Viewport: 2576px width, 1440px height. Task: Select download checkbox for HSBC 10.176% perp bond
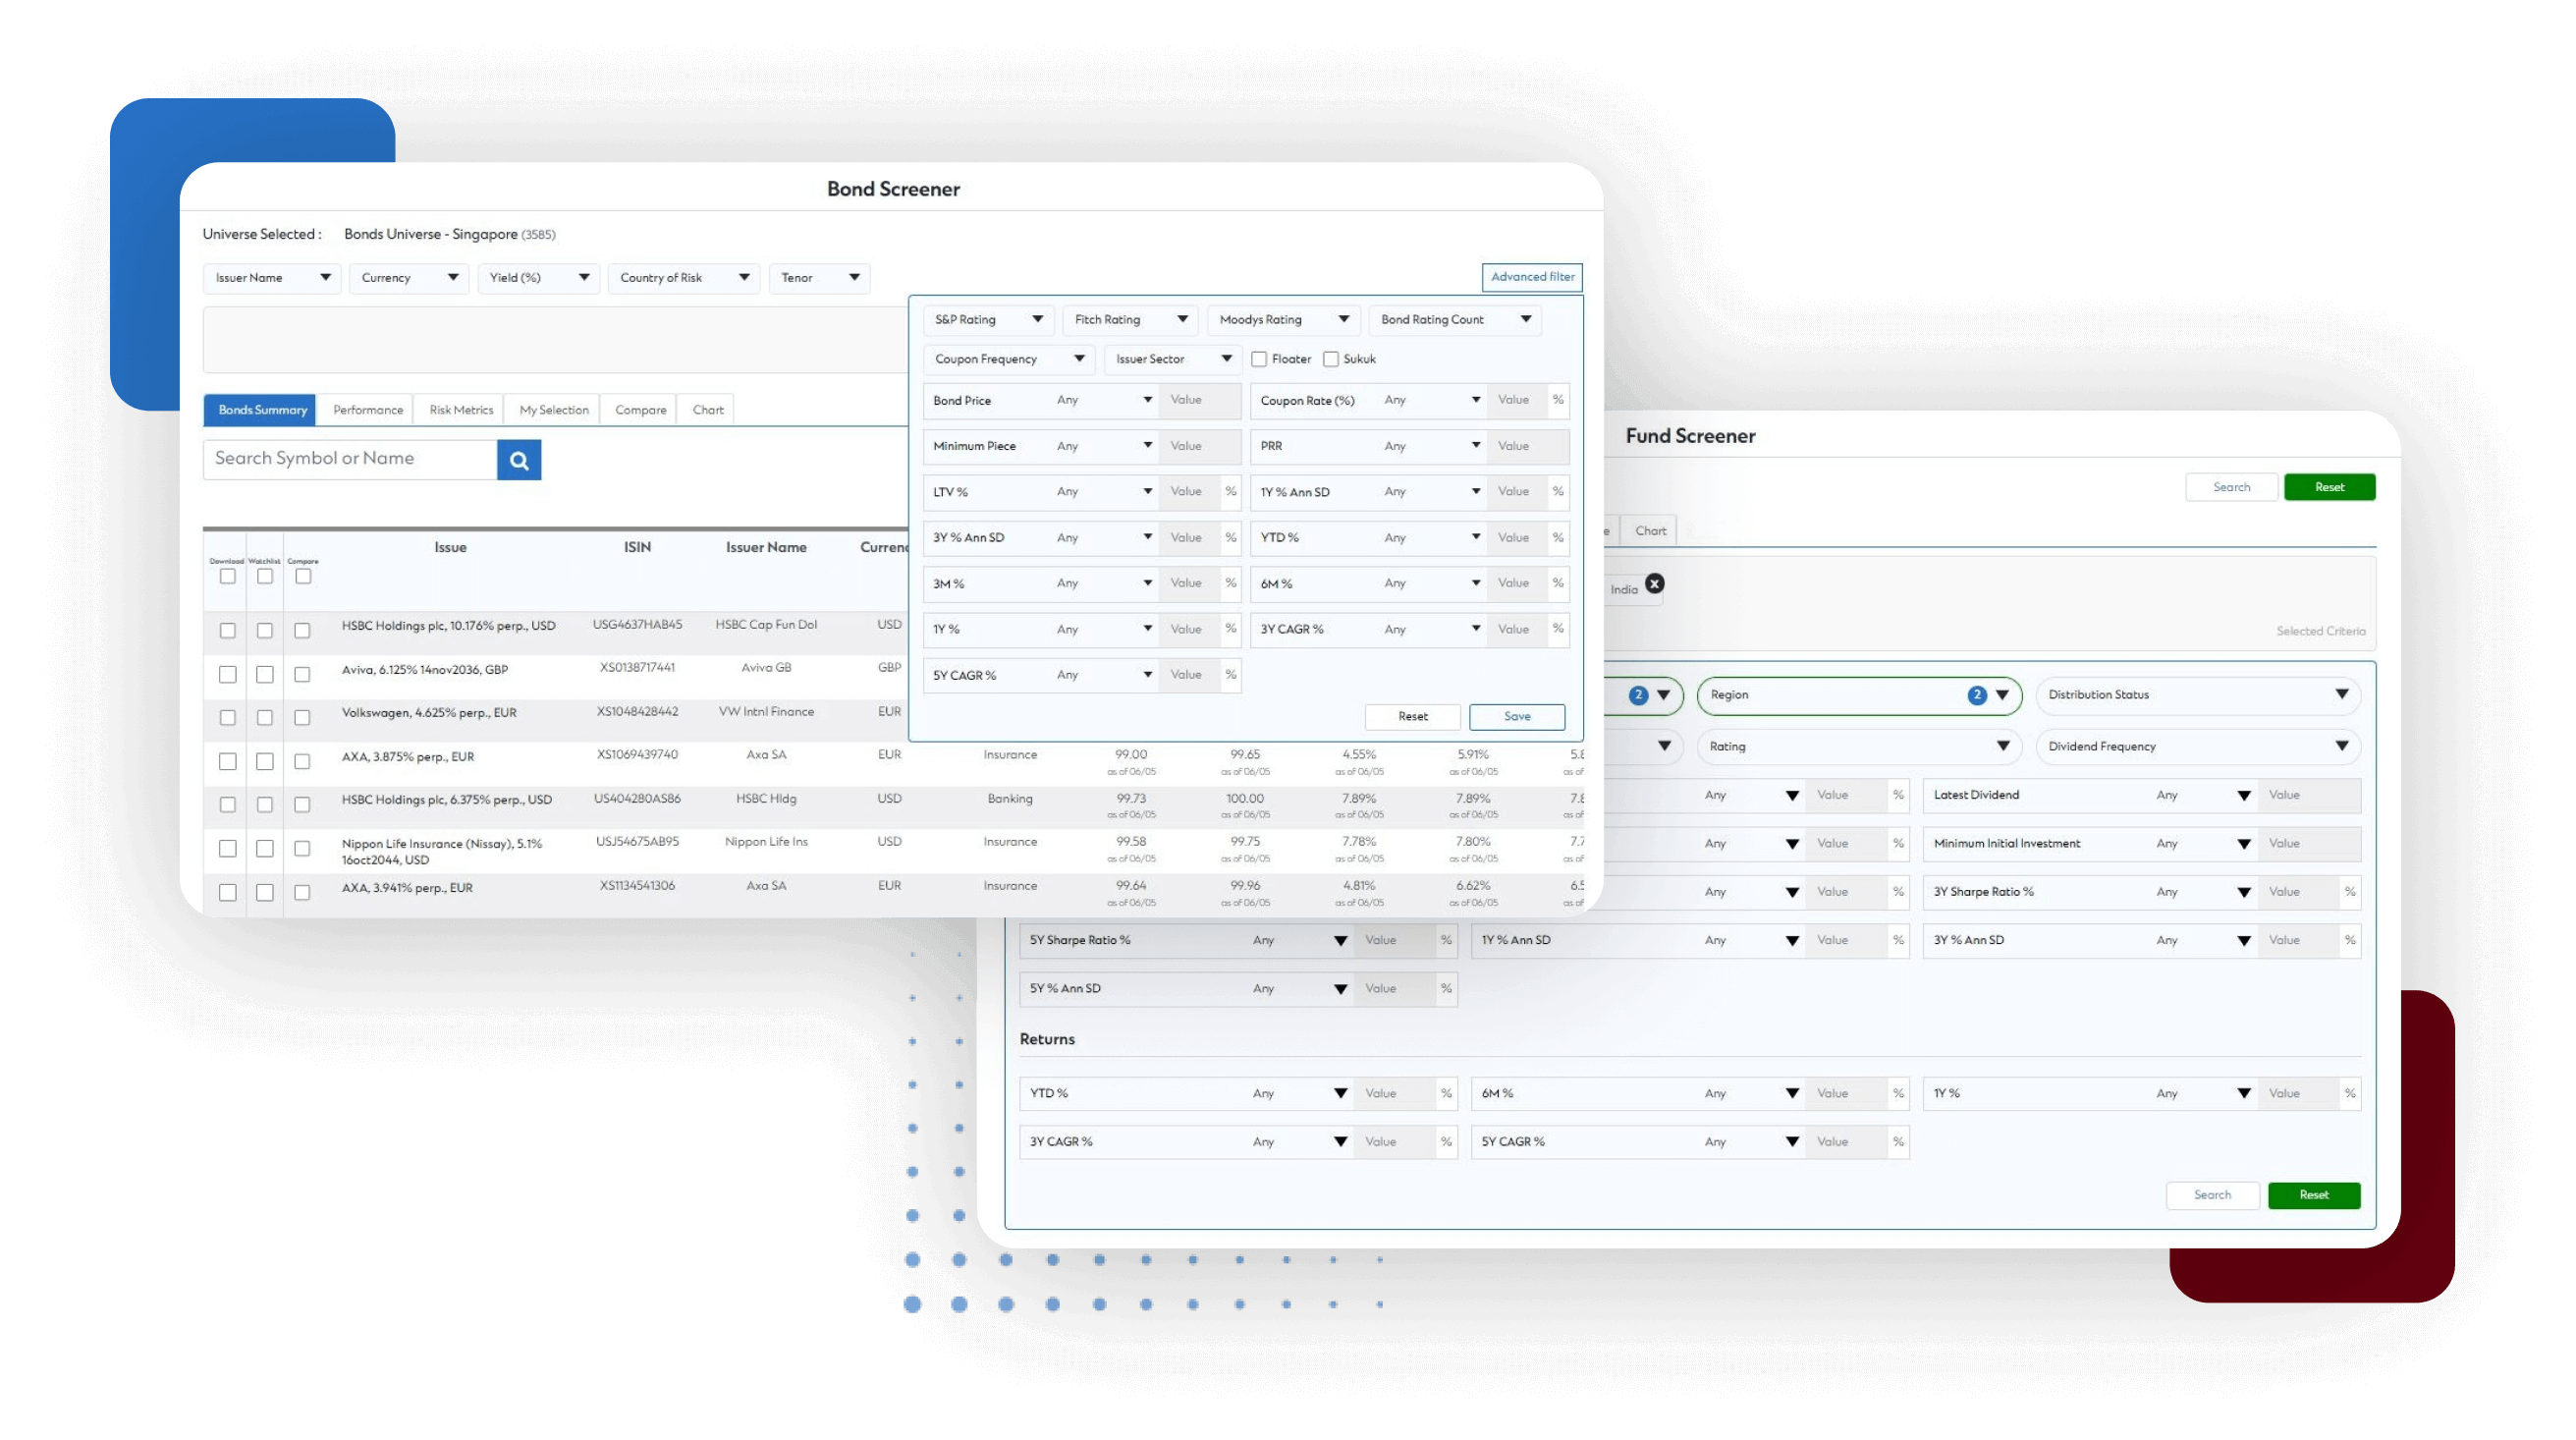[x=228, y=631]
